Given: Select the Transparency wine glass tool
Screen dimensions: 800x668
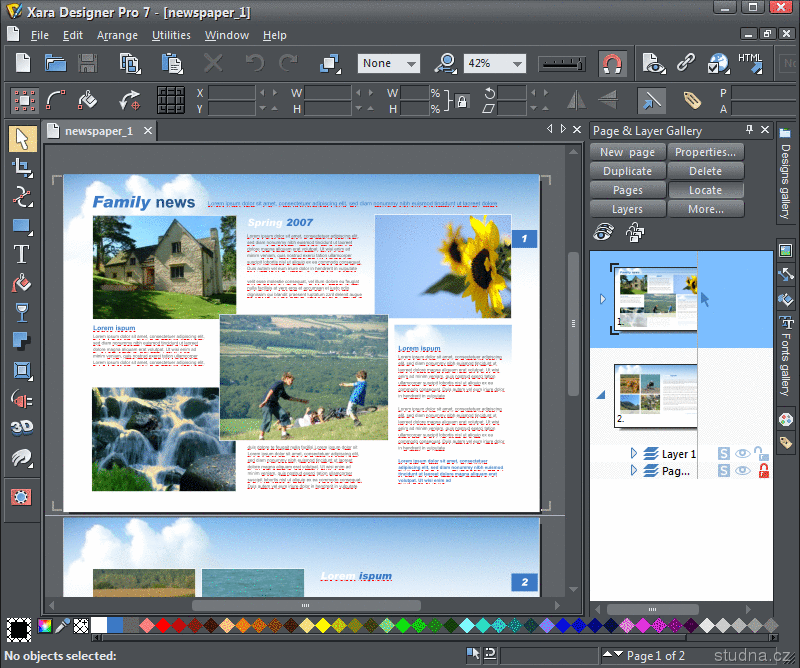Looking at the screenshot, I should click(21, 312).
